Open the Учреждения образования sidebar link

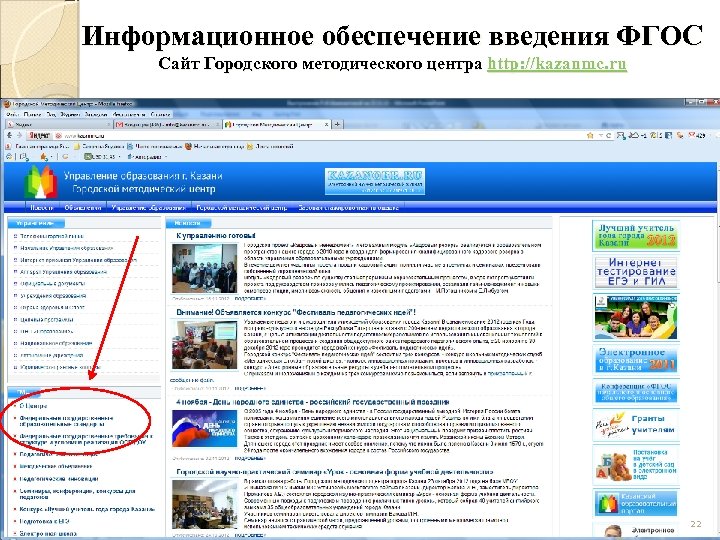pyautogui.click(x=53, y=296)
